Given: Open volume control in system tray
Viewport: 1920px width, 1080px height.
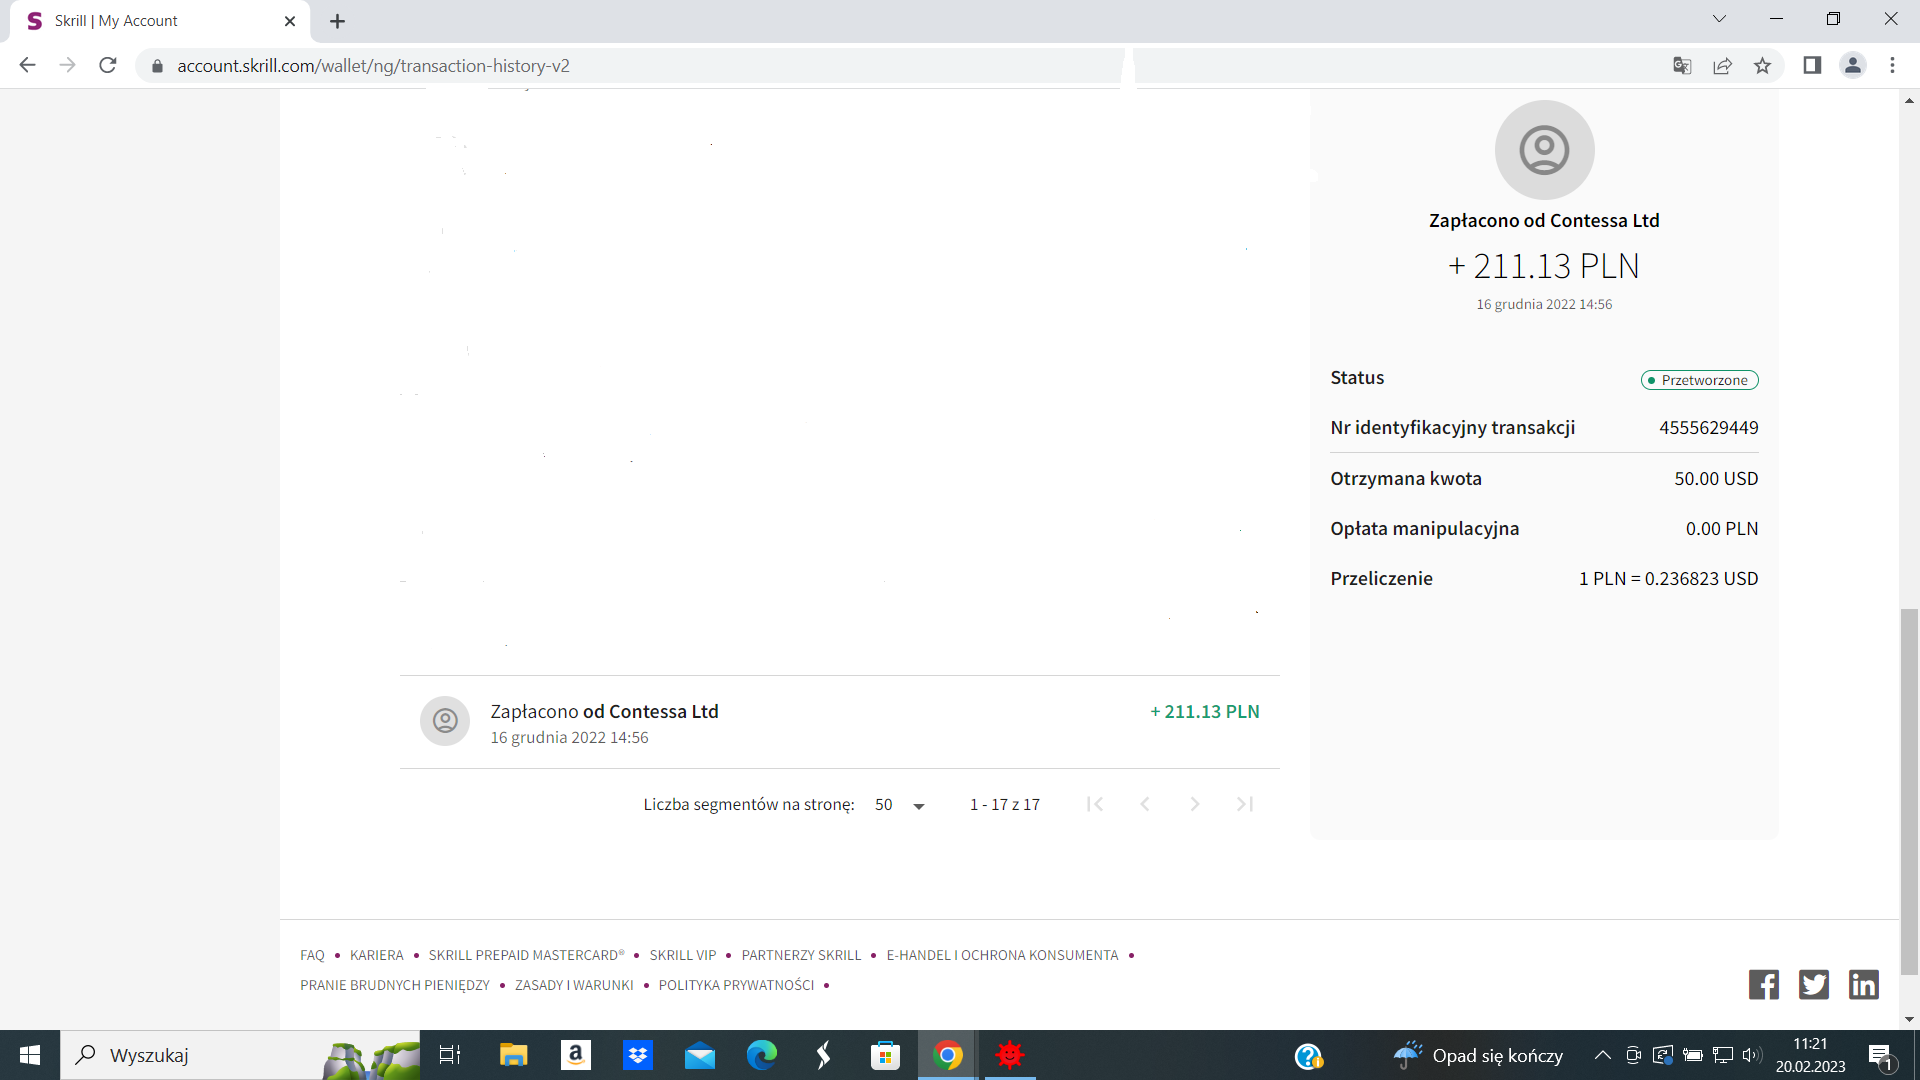Looking at the screenshot, I should click(x=1751, y=1055).
